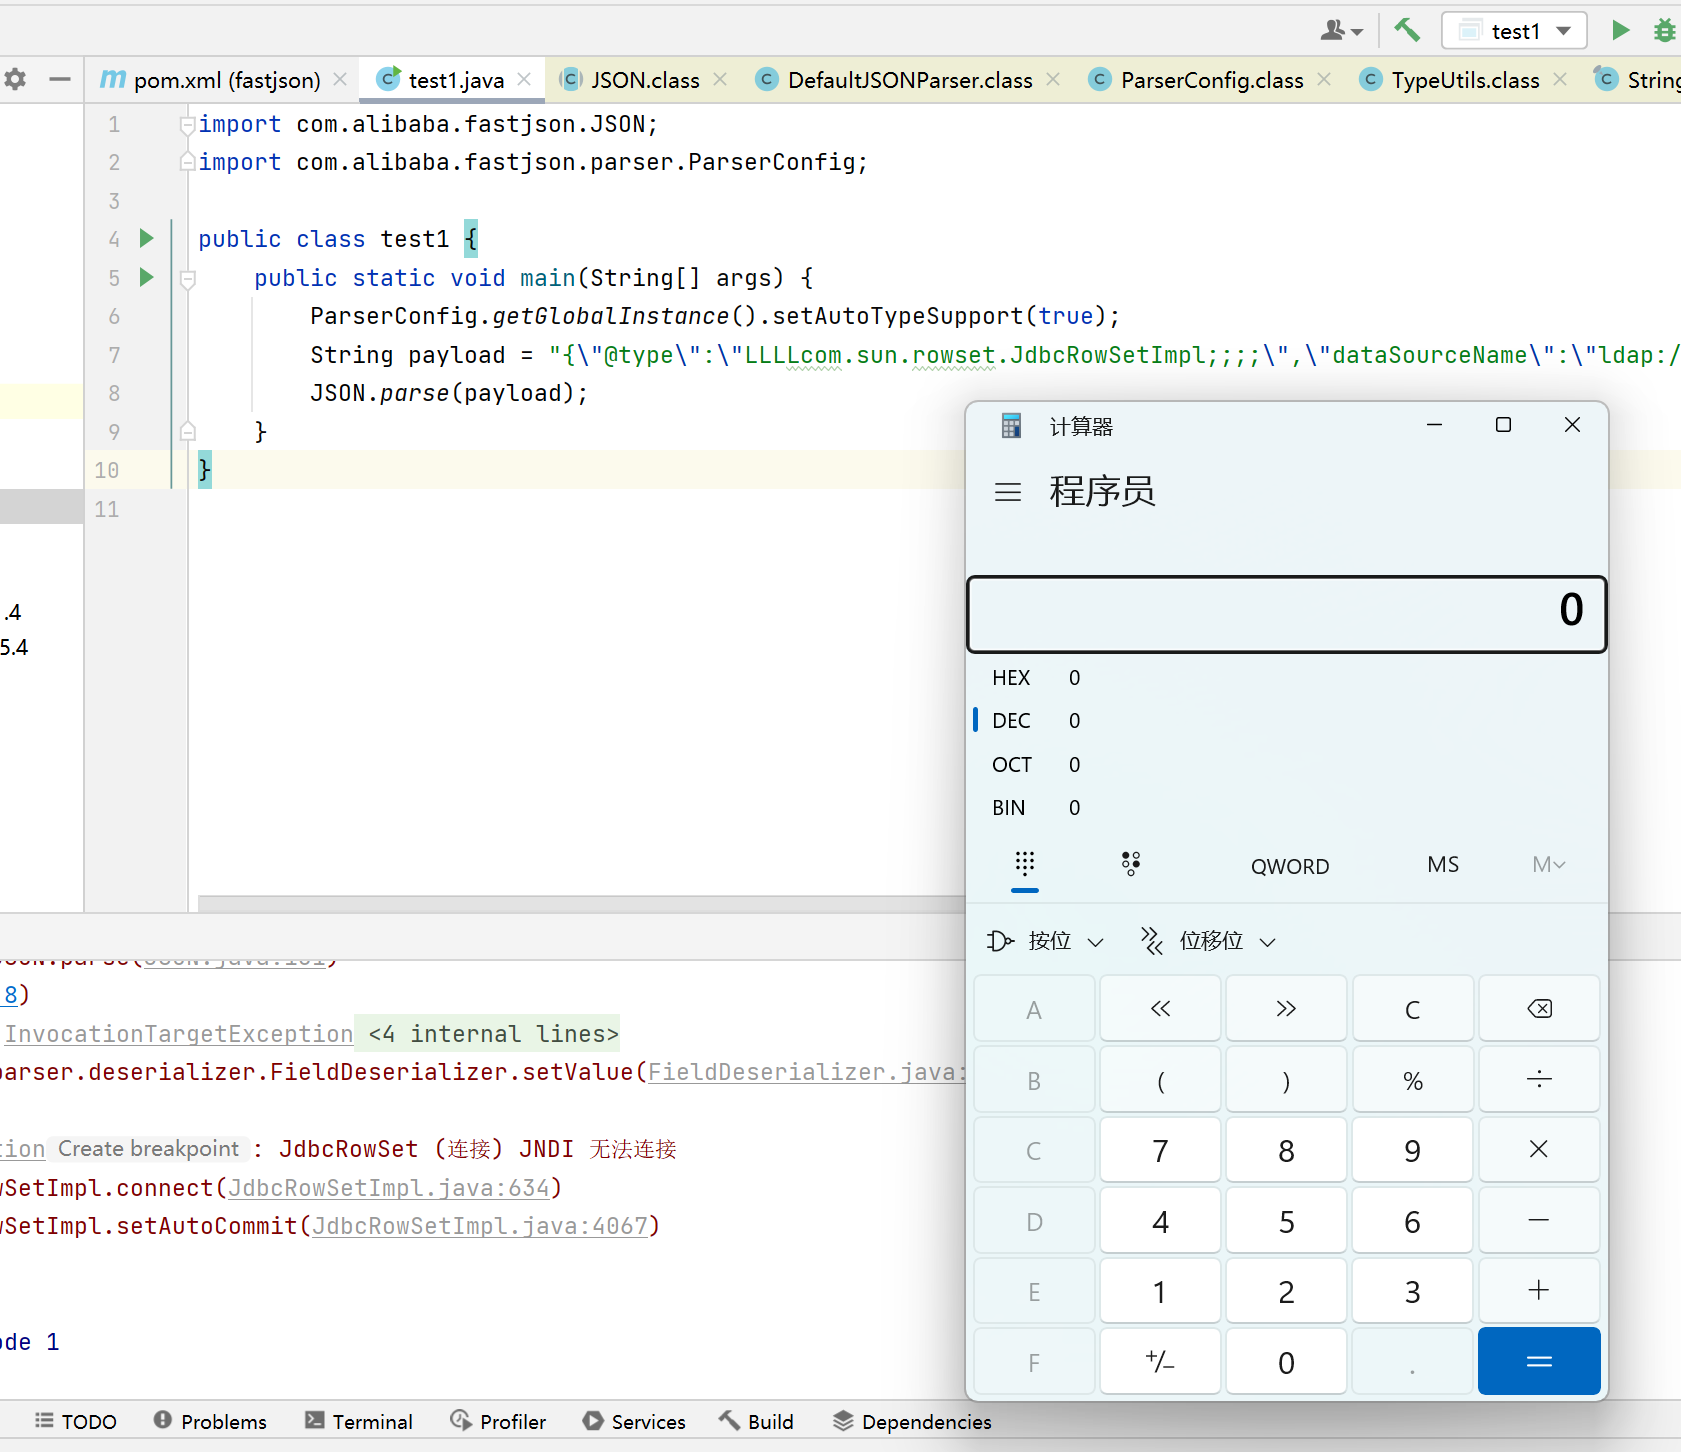Click the fold end marker on line 9
Image resolution: width=1681 pixels, height=1452 pixels.
pyautogui.click(x=187, y=431)
